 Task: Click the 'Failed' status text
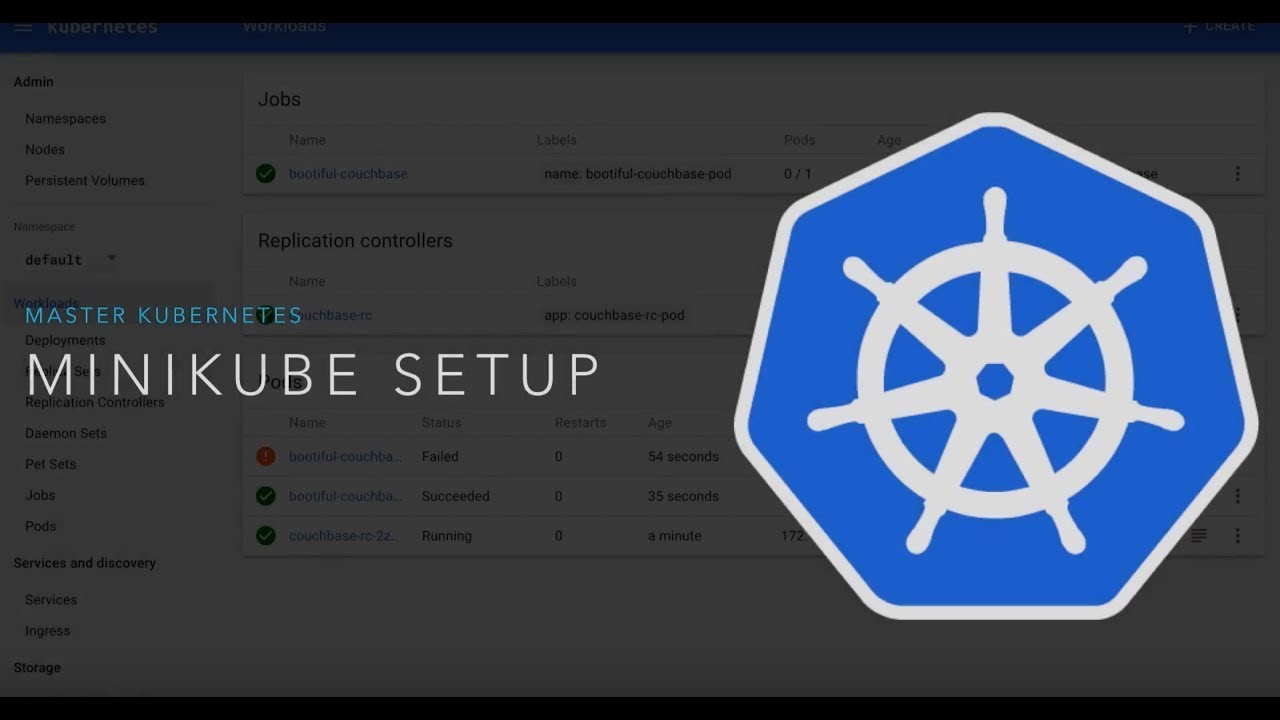point(440,456)
